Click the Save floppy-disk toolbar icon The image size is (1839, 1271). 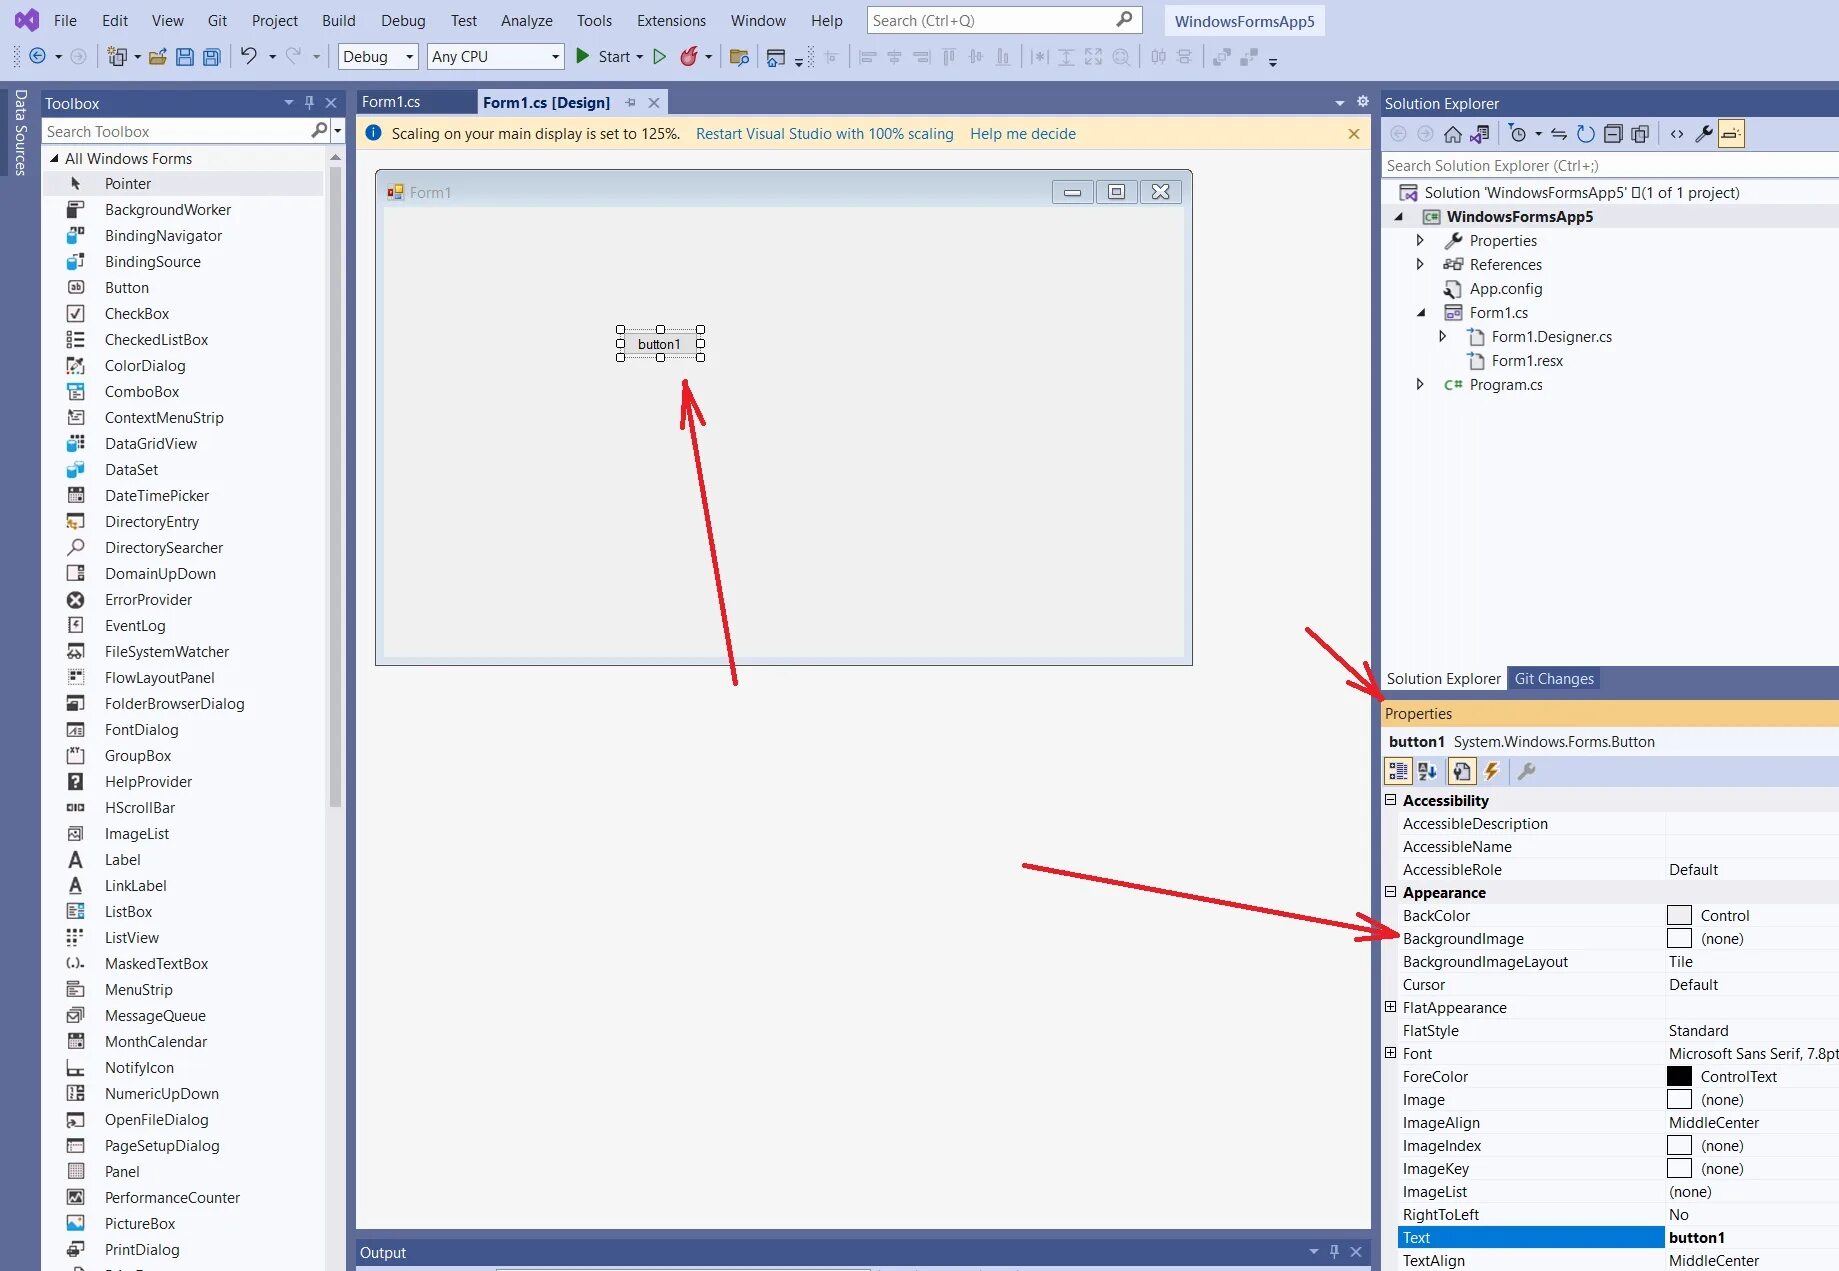click(x=185, y=57)
